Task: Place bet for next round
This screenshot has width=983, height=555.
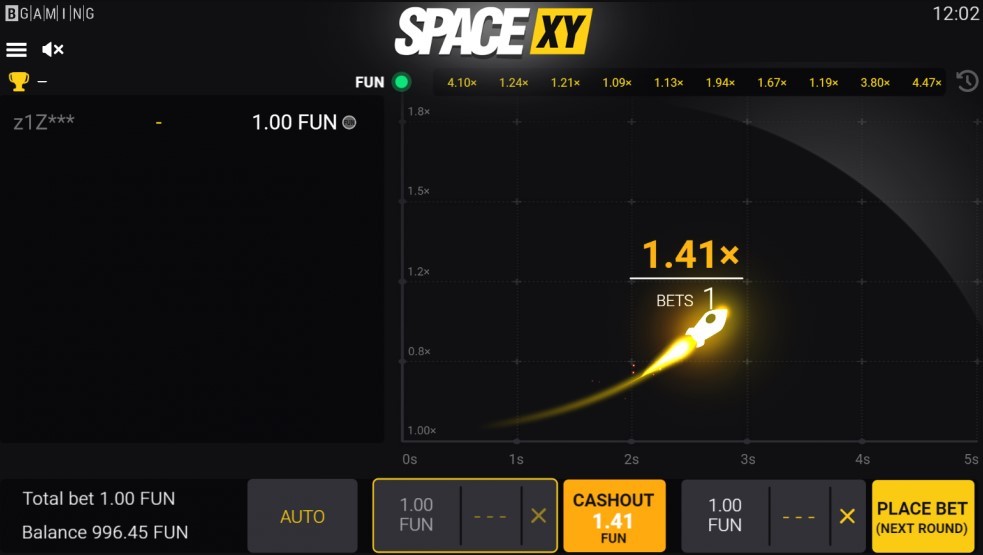Action: [x=922, y=516]
